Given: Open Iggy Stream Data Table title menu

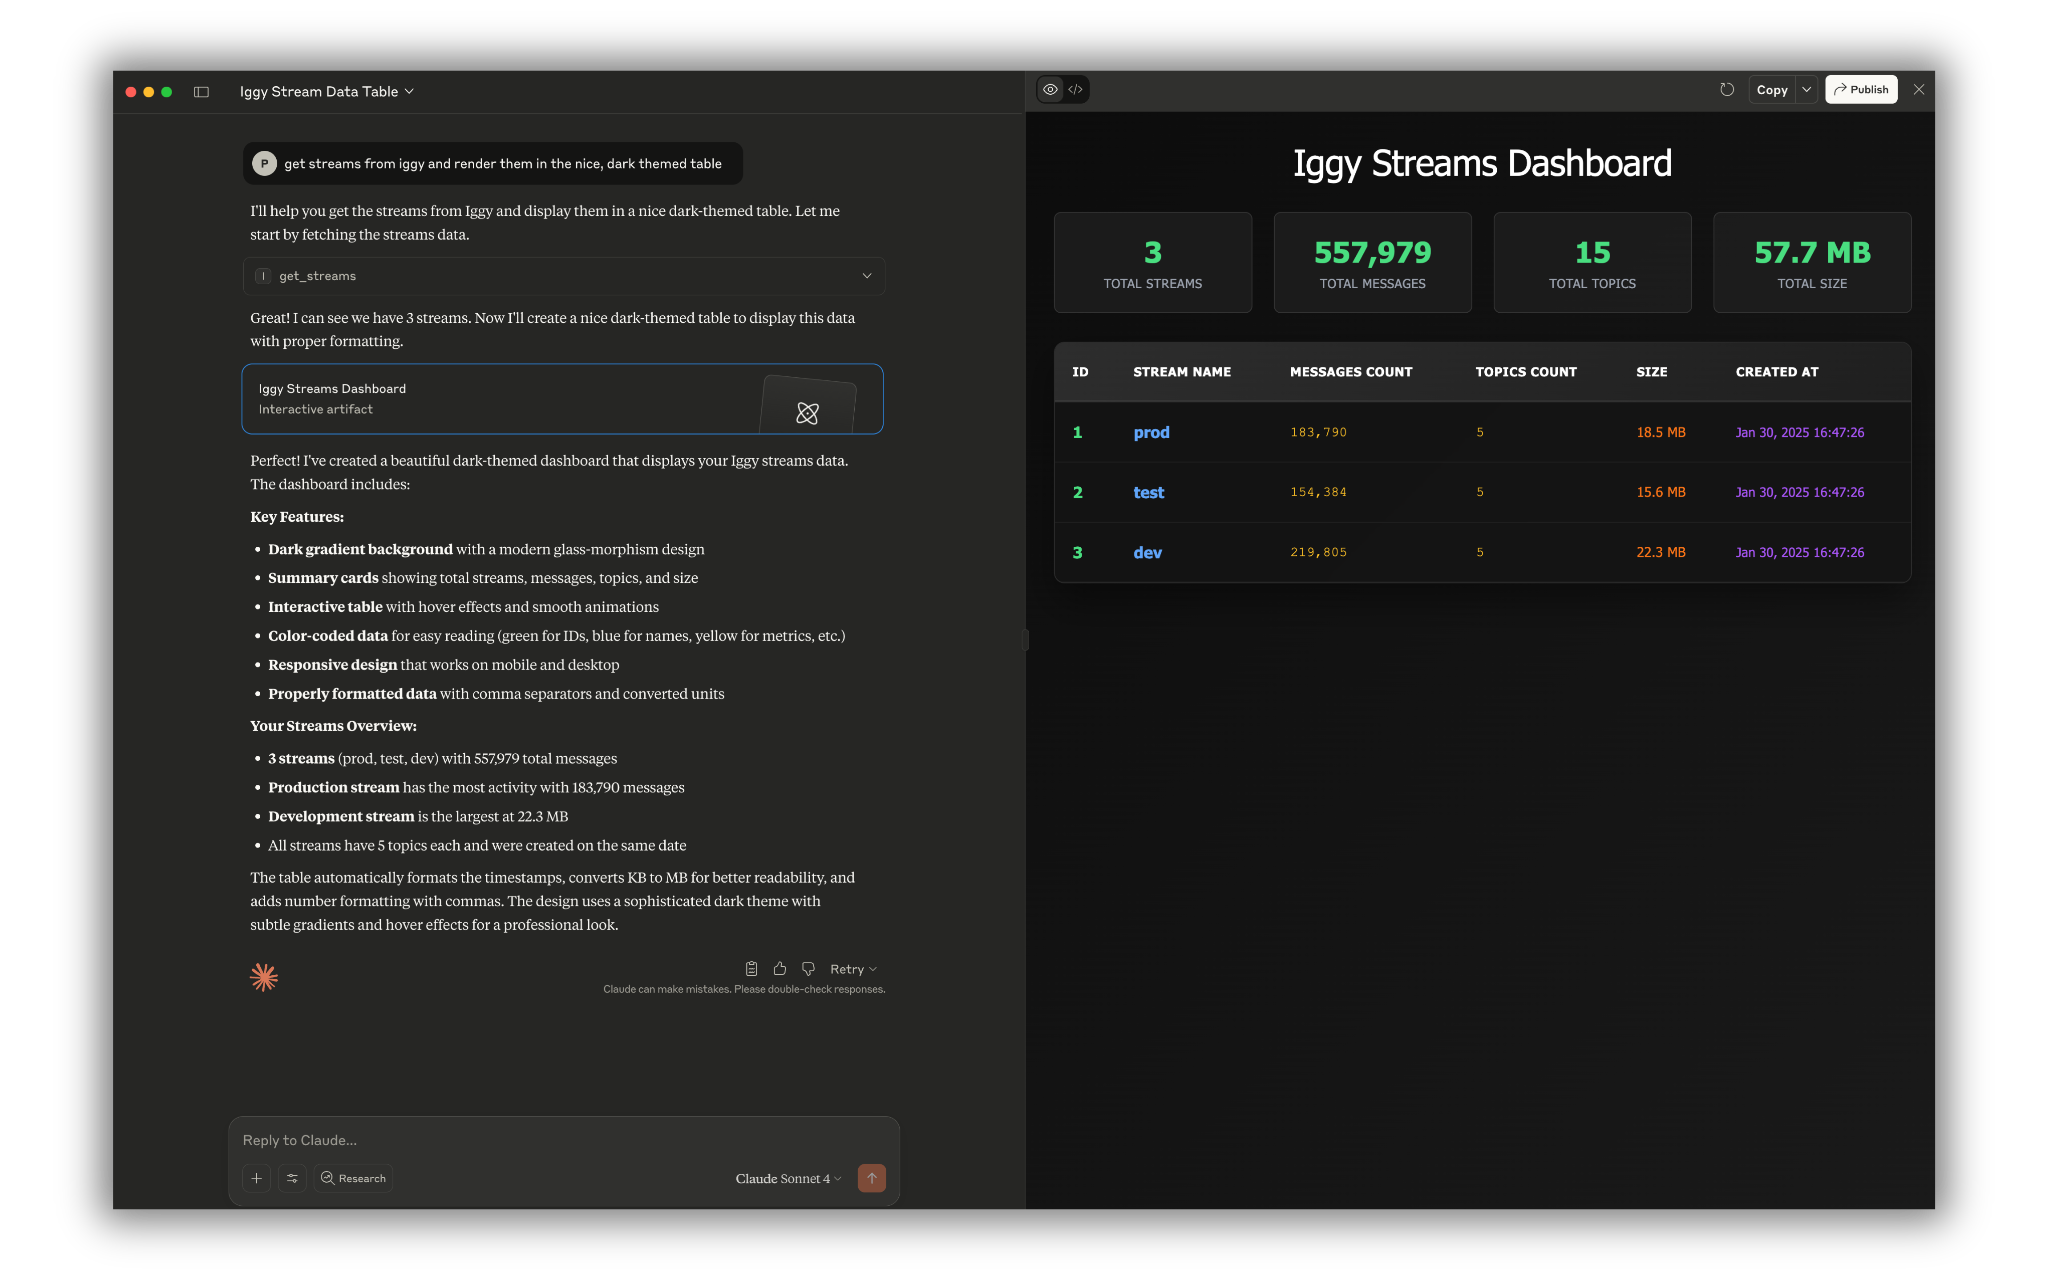Looking at the screenshot, I should 326,92.
